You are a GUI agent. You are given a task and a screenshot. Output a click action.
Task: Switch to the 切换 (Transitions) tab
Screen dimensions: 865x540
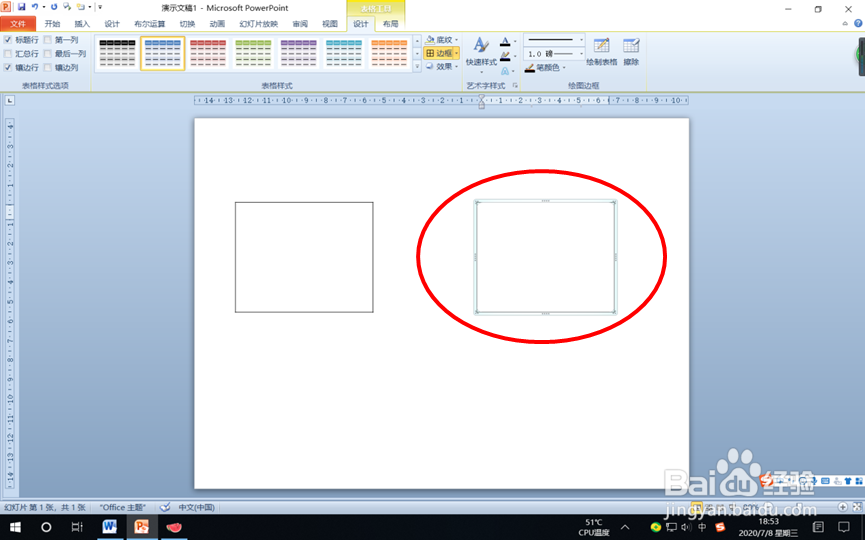[188, 24]
